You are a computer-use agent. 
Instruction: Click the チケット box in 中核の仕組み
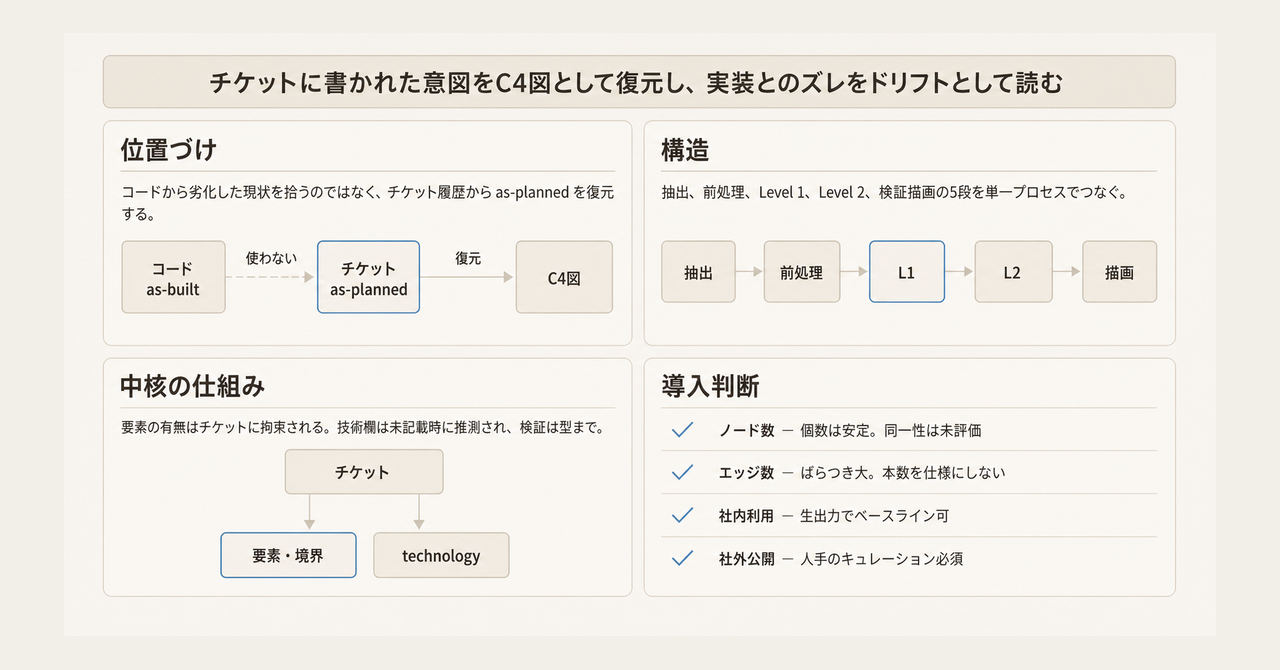[364, 472]
